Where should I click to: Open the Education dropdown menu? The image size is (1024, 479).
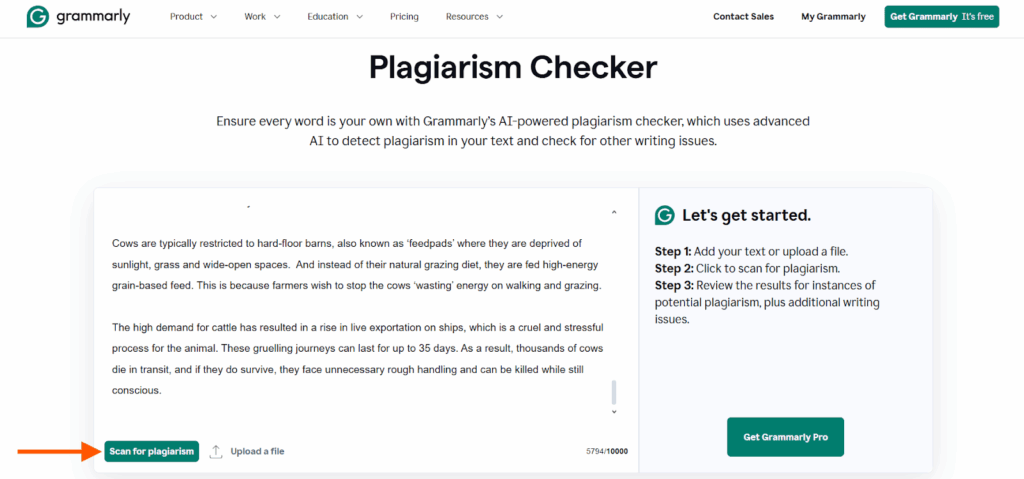pos(335,17)
